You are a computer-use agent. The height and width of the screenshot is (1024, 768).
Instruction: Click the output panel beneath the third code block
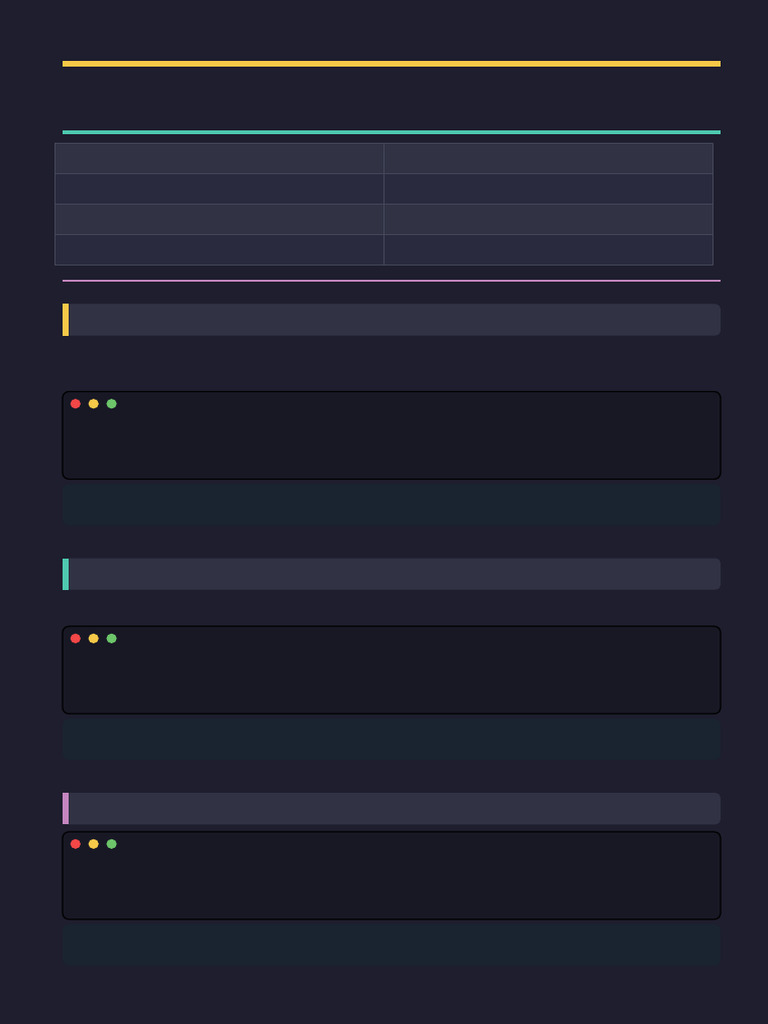click(x=391, y=944)
